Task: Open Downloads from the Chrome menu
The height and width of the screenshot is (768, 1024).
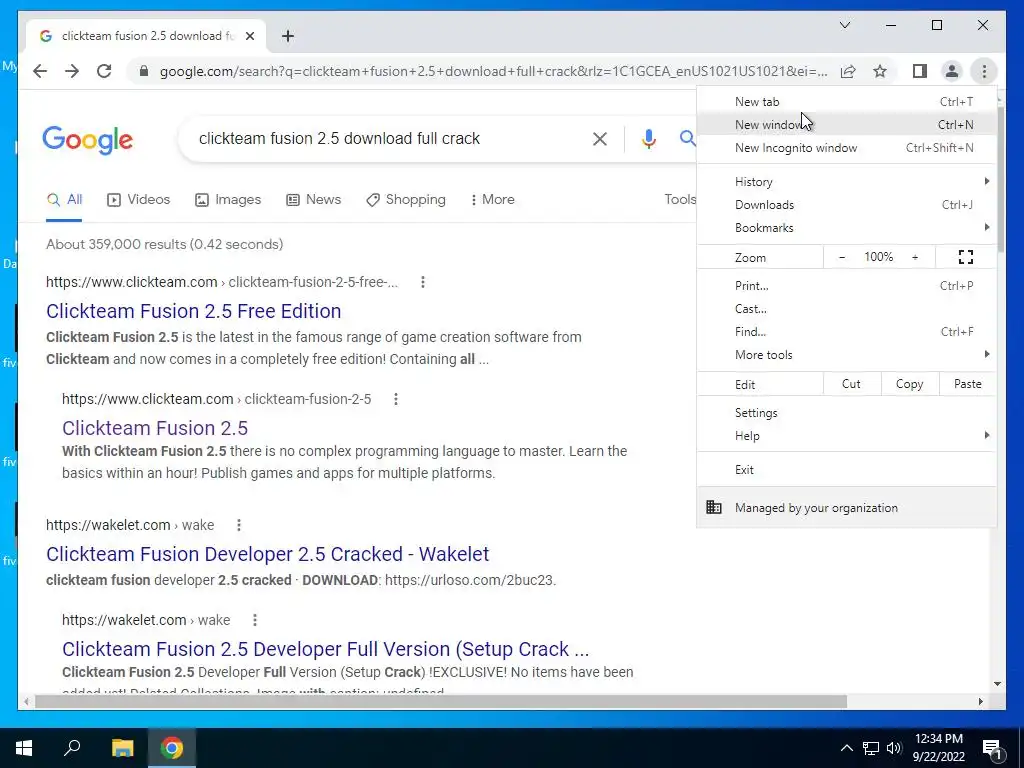Action: pyautogui.click(x=846, y=204)
